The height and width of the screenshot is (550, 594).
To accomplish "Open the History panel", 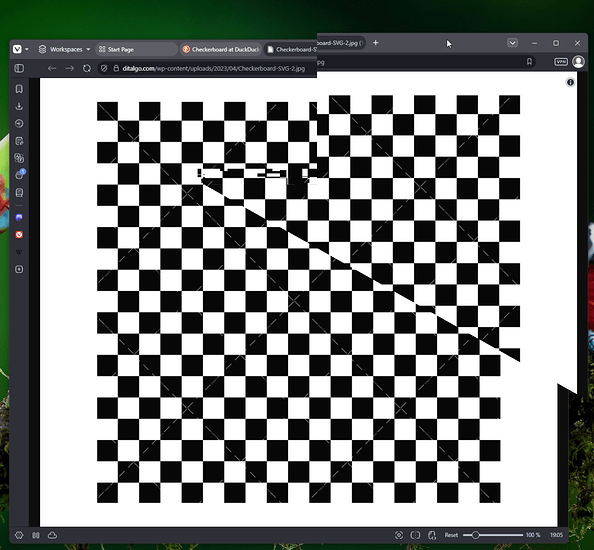I will (x=19, y=123).
